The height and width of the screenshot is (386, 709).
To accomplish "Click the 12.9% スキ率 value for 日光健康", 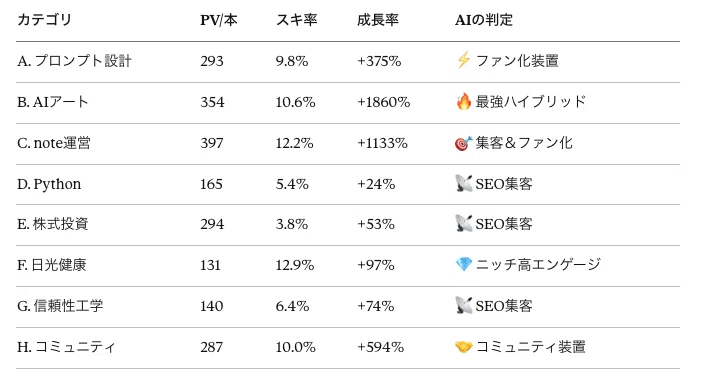I will point(295,265).
